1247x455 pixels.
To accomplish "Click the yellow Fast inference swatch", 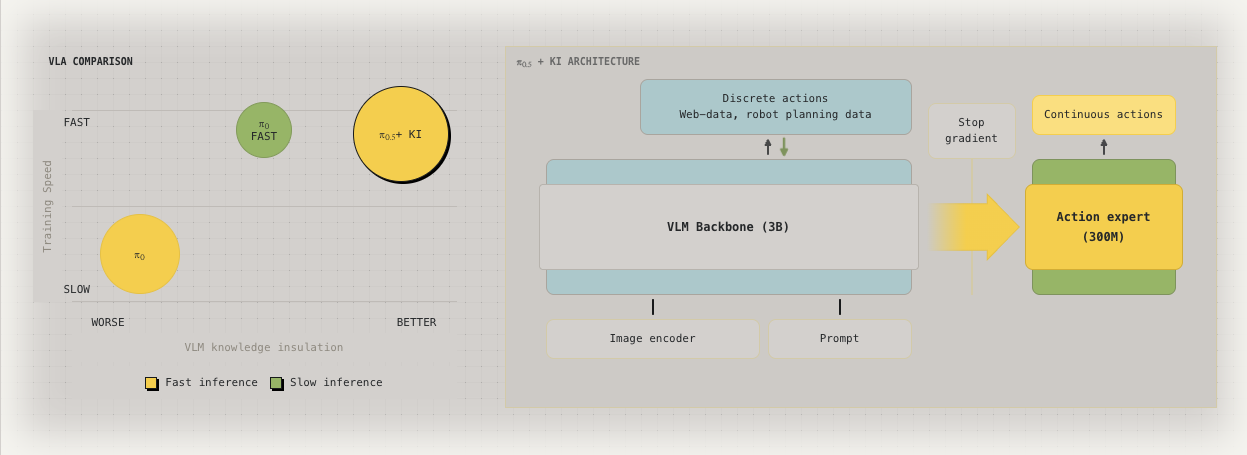I will [151, 383].
